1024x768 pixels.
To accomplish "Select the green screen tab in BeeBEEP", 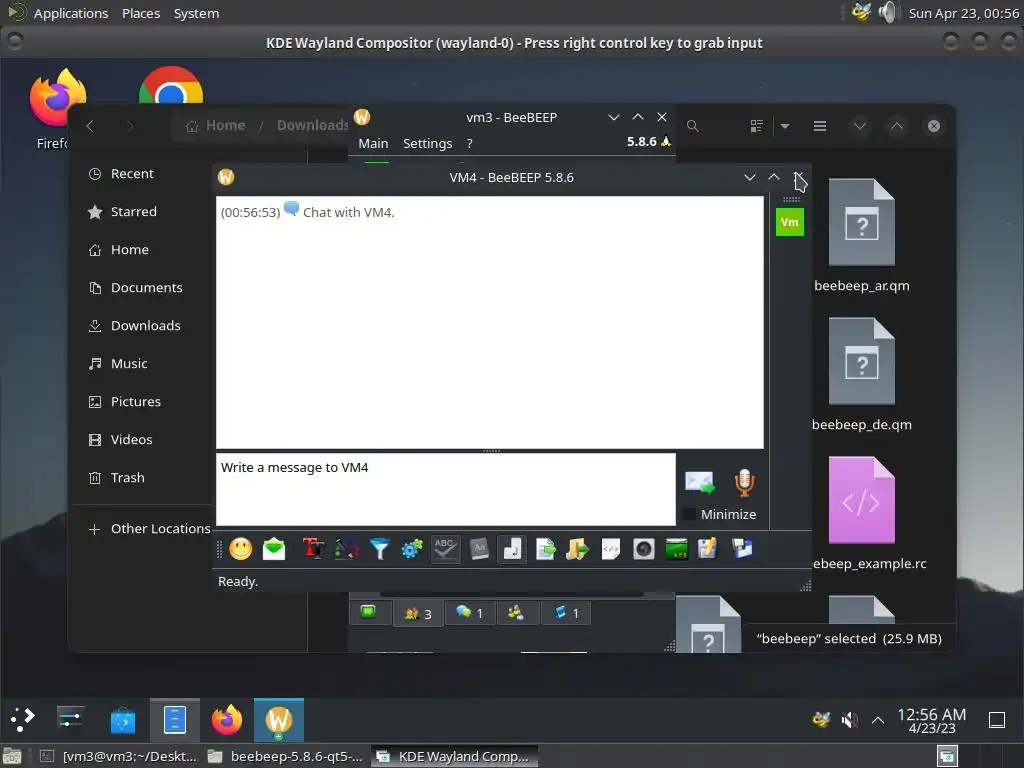I will [x=368, y=612].
